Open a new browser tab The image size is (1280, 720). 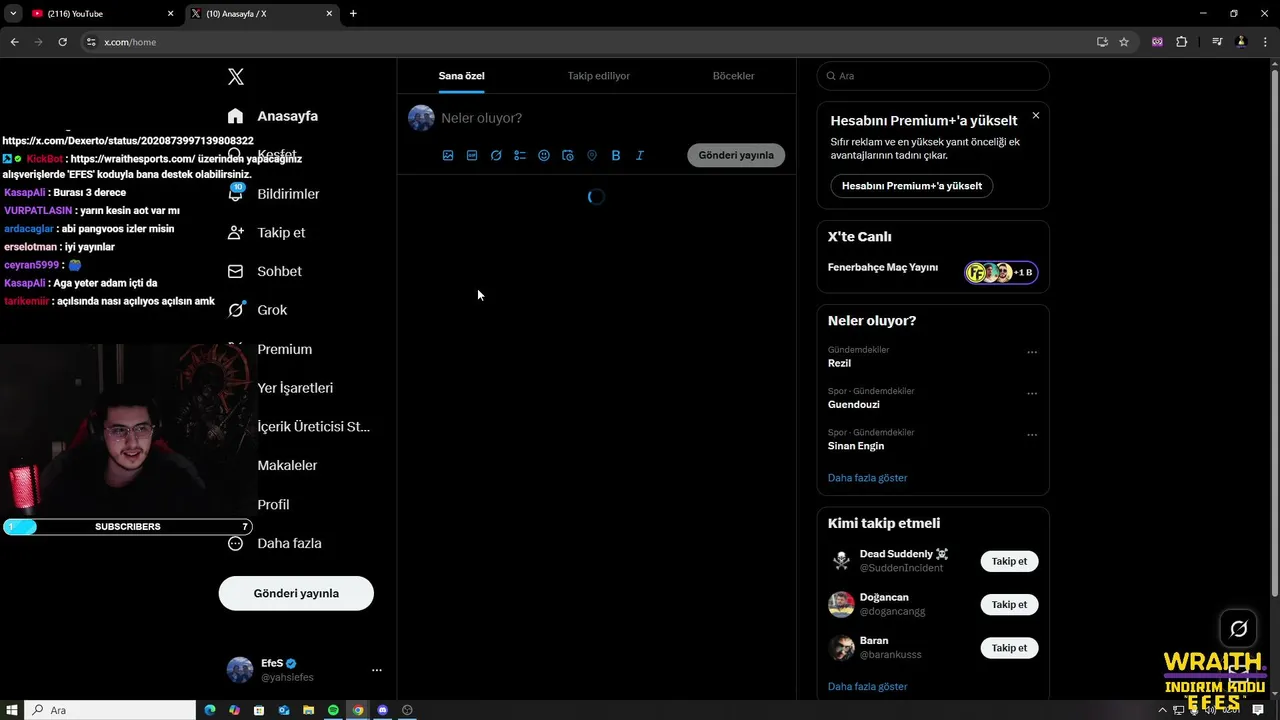353,14
